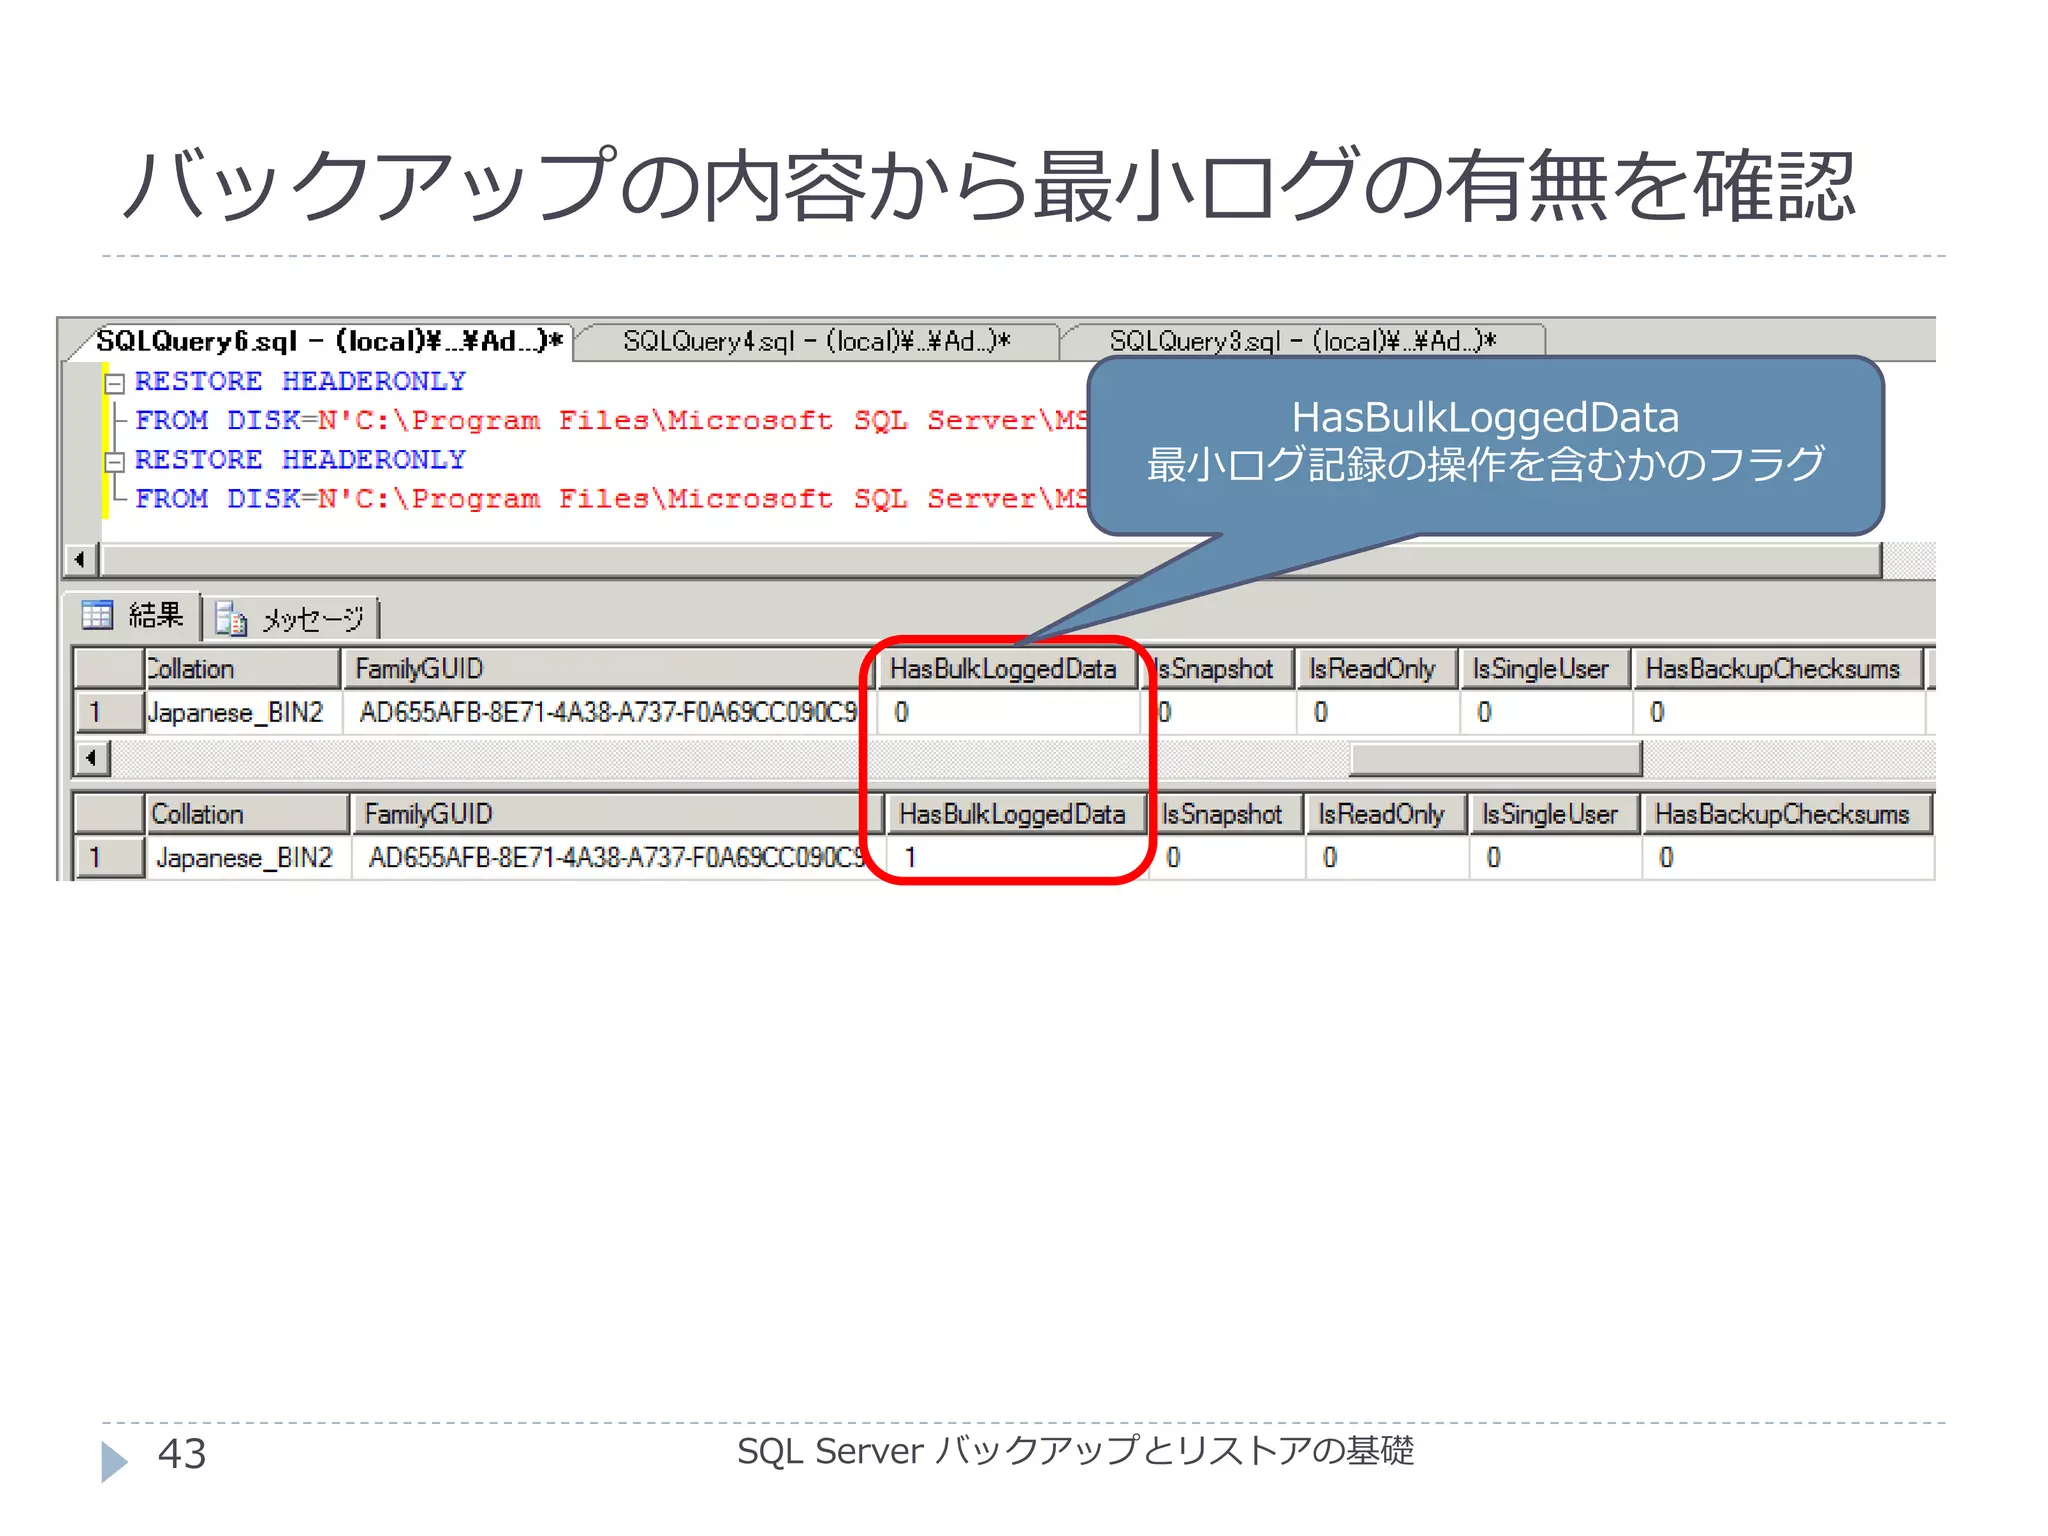
Task: Collapse the first RESTORE HEADERONLY block
Action: pyautogui.click(x=115, y=383)
